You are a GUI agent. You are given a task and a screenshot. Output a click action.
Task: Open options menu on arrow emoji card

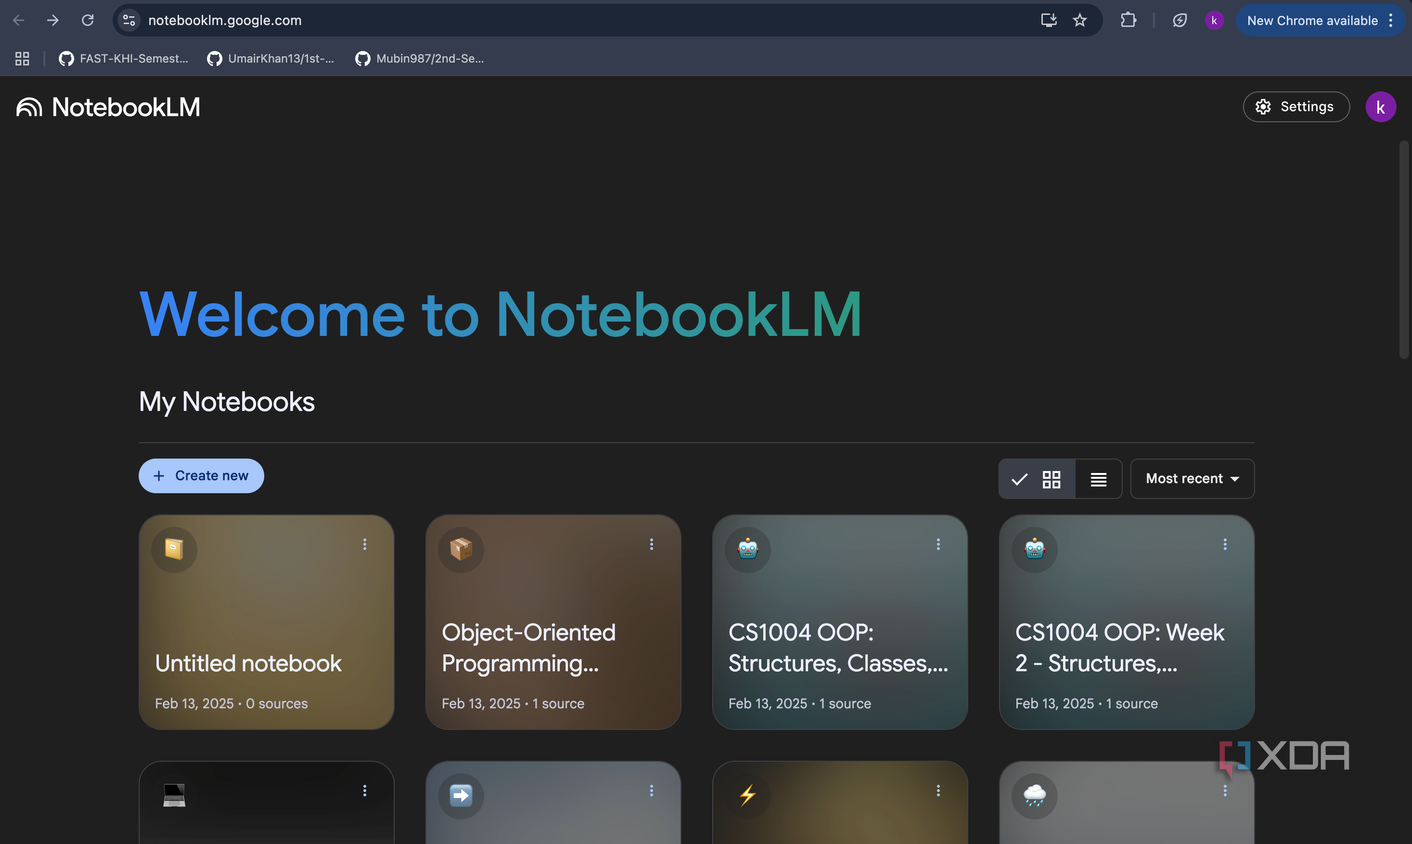point(651,791)
